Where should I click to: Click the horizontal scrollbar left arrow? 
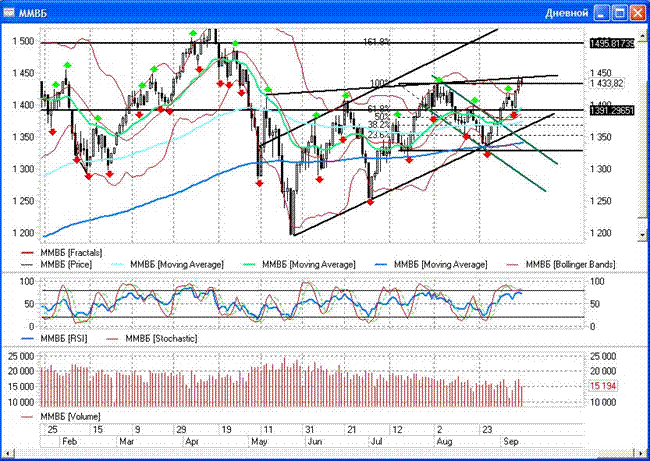pyautogui.click(x=7, y=453)
